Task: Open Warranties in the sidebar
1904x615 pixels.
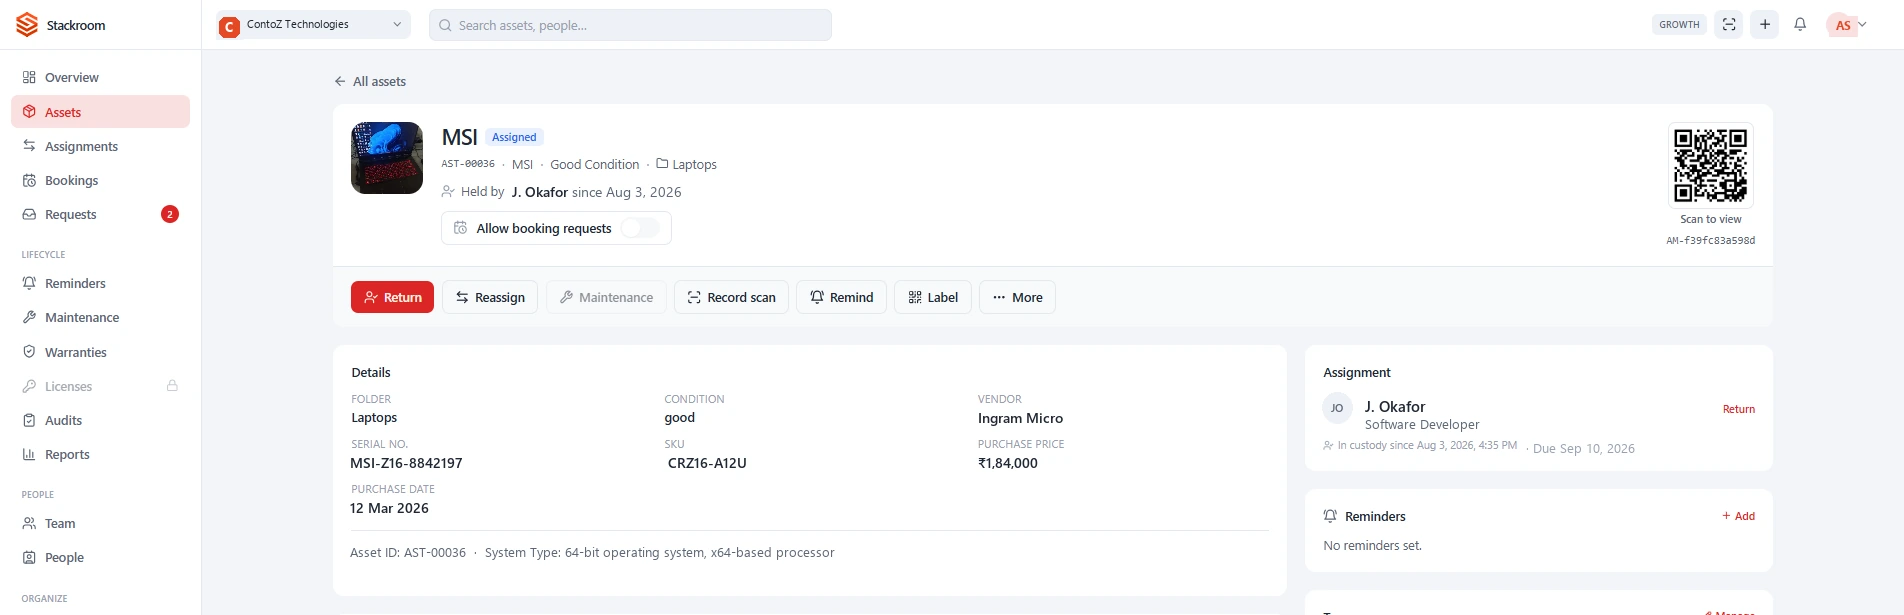Action: coord(100,352)
